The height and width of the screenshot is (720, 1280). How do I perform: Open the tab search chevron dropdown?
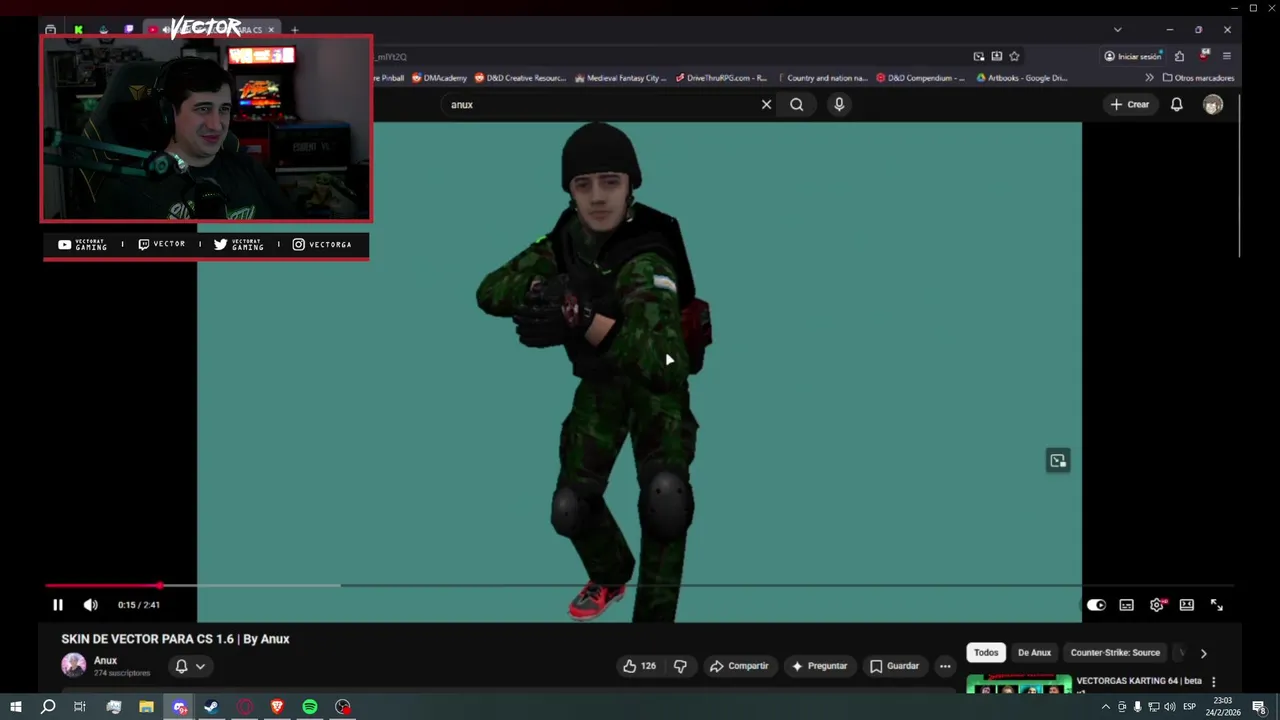tap(1118, 30)
